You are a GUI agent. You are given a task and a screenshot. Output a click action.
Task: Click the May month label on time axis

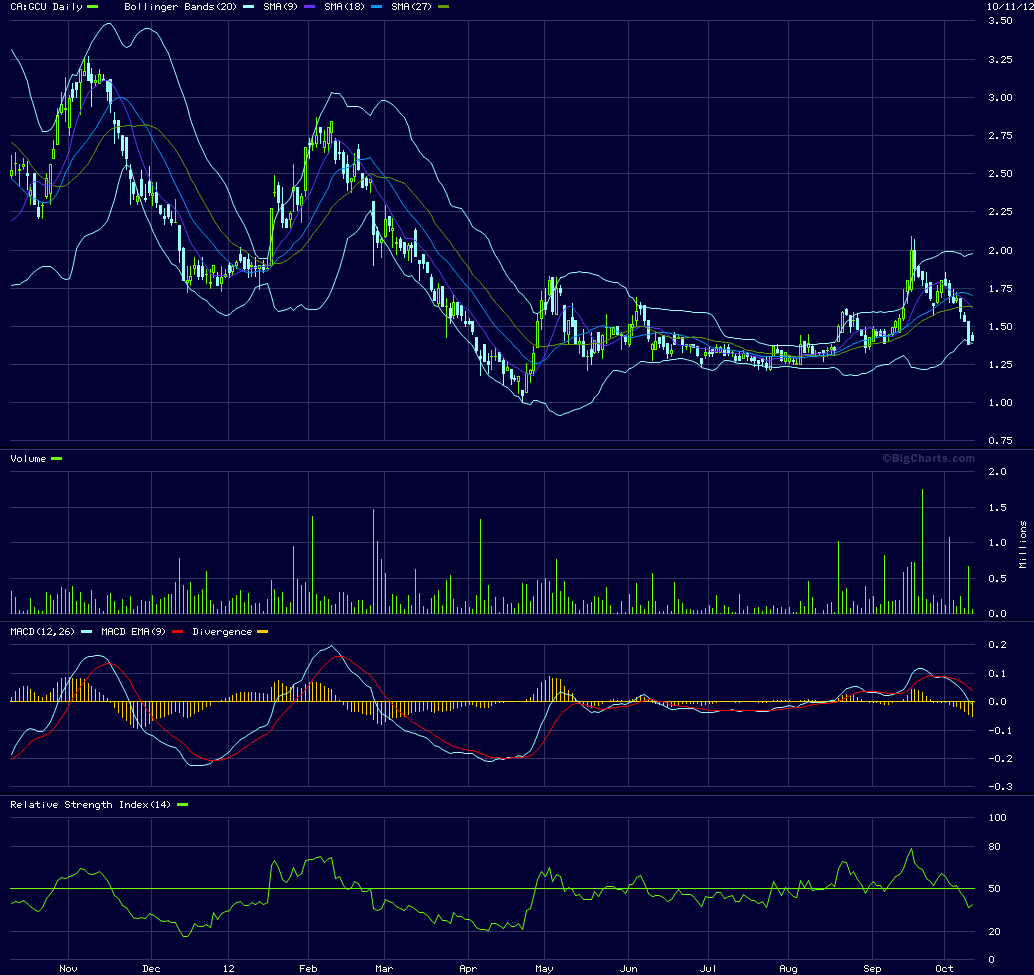point(543,968)
